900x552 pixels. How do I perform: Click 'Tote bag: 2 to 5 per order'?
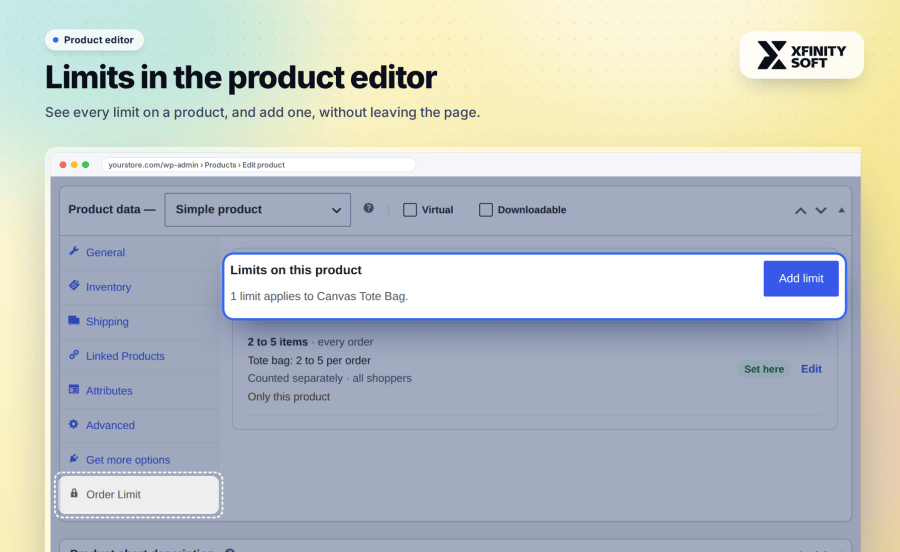tap(309, 360)
